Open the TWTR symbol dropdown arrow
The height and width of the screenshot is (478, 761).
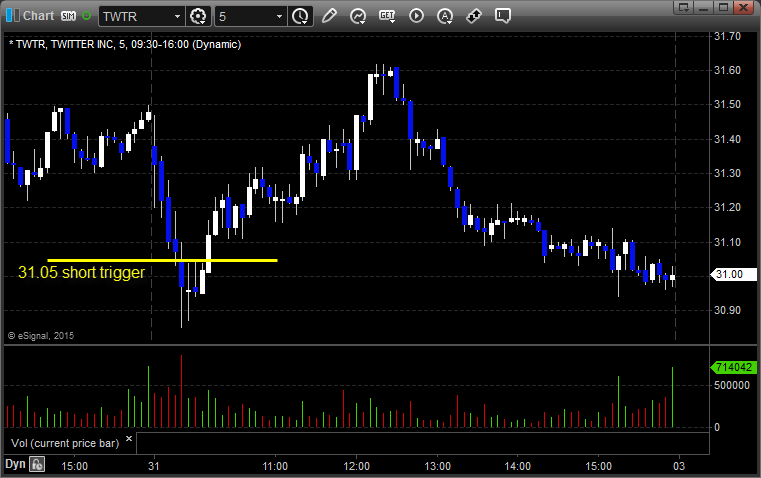(x=178, y=16)
